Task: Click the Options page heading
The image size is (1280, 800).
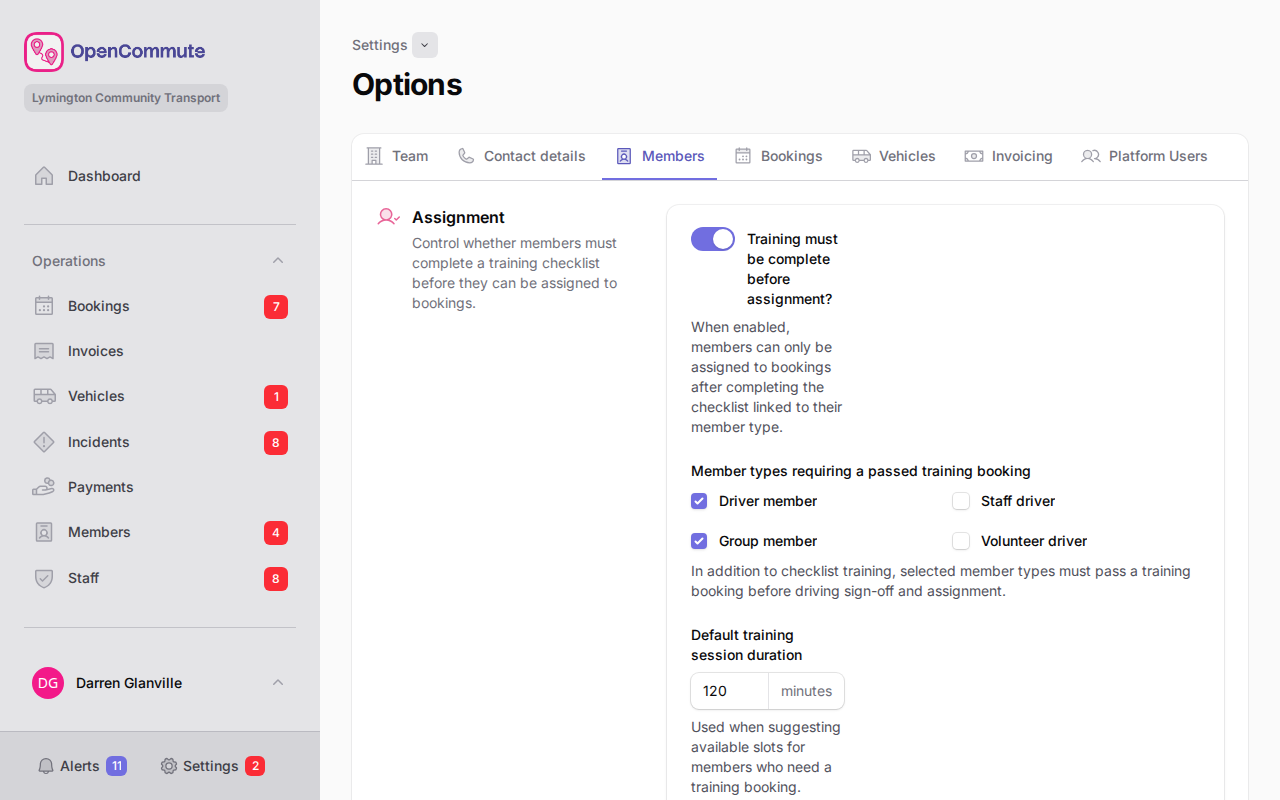Action: point(407,84)
